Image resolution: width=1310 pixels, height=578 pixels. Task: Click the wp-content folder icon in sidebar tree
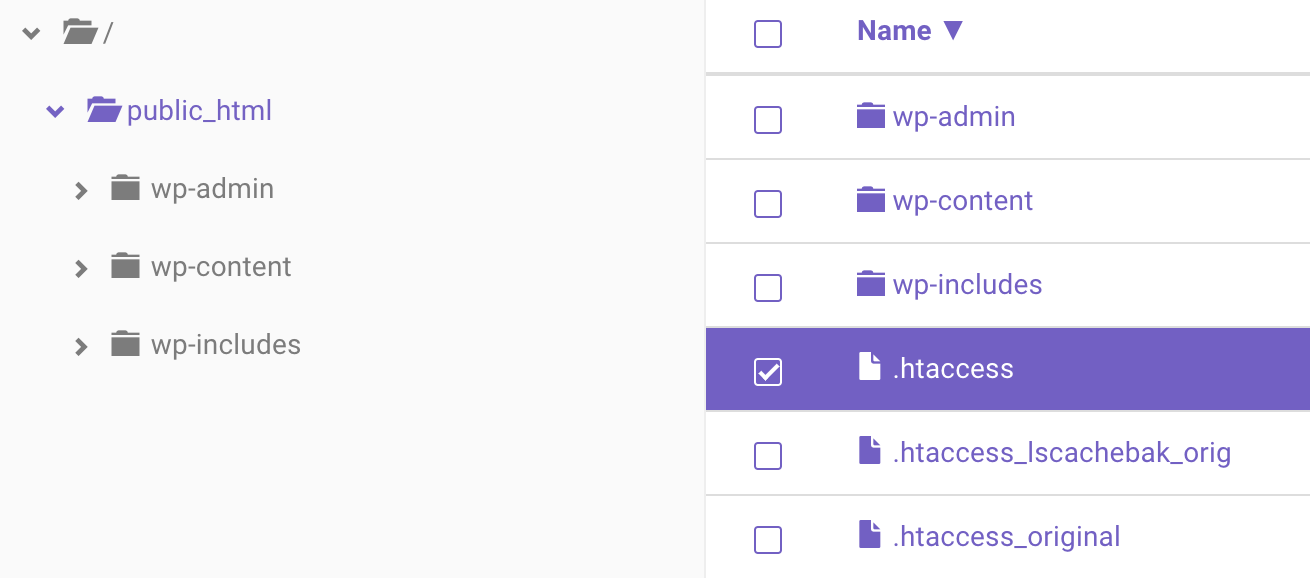(x=125, y=266)
